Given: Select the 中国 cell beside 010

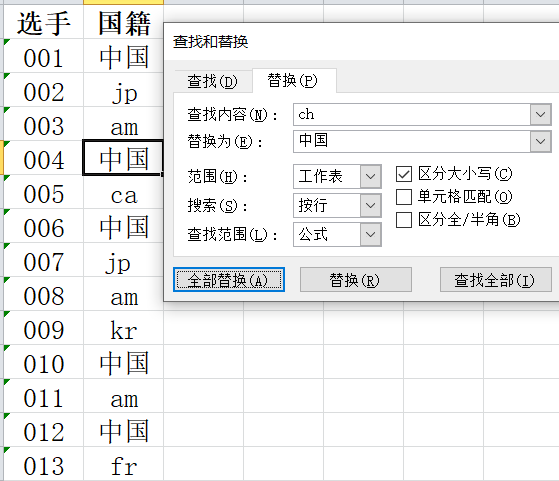Looking at the screenshot, I should pyautogui.click(x=124, y=362).
